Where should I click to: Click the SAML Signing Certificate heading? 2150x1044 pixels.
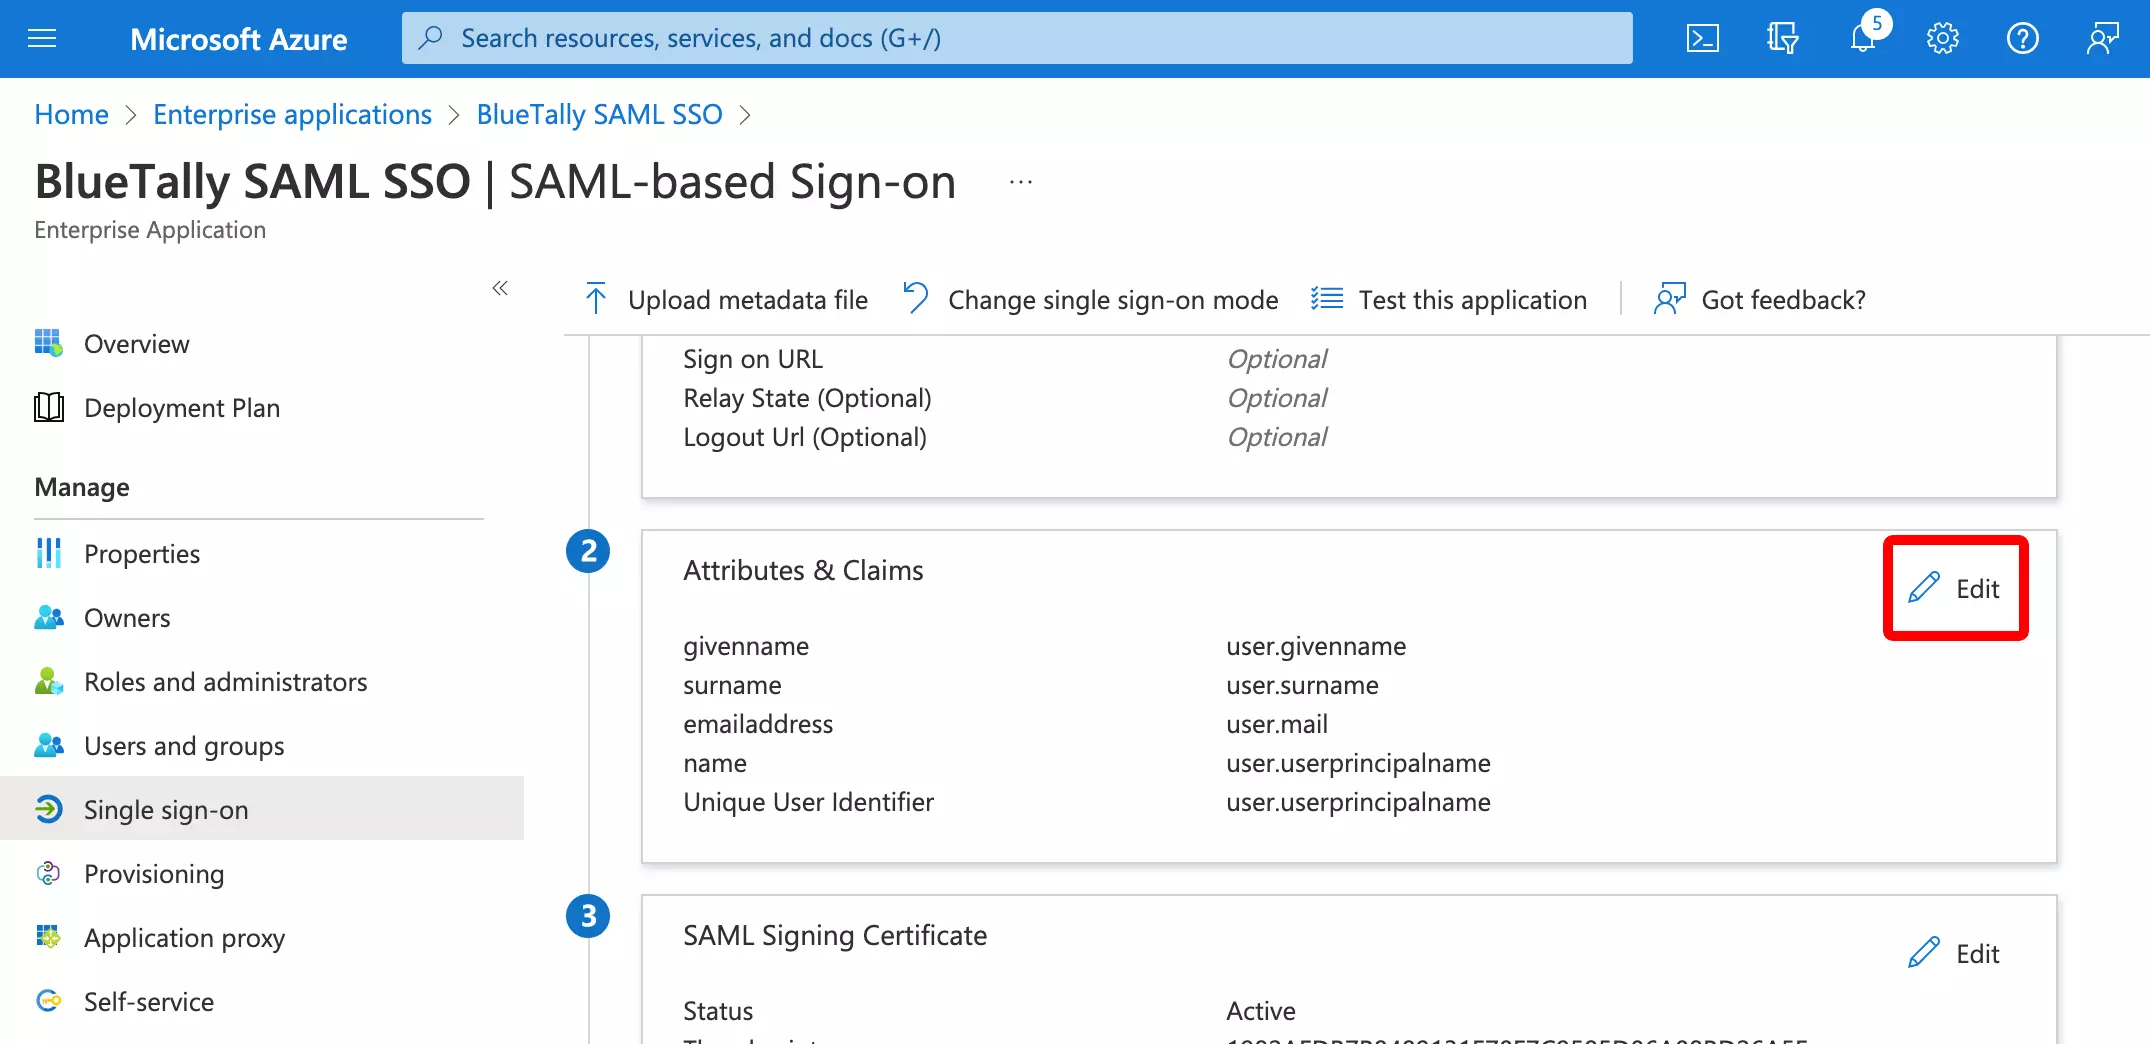pyautogui.click(x=835, y=935)
